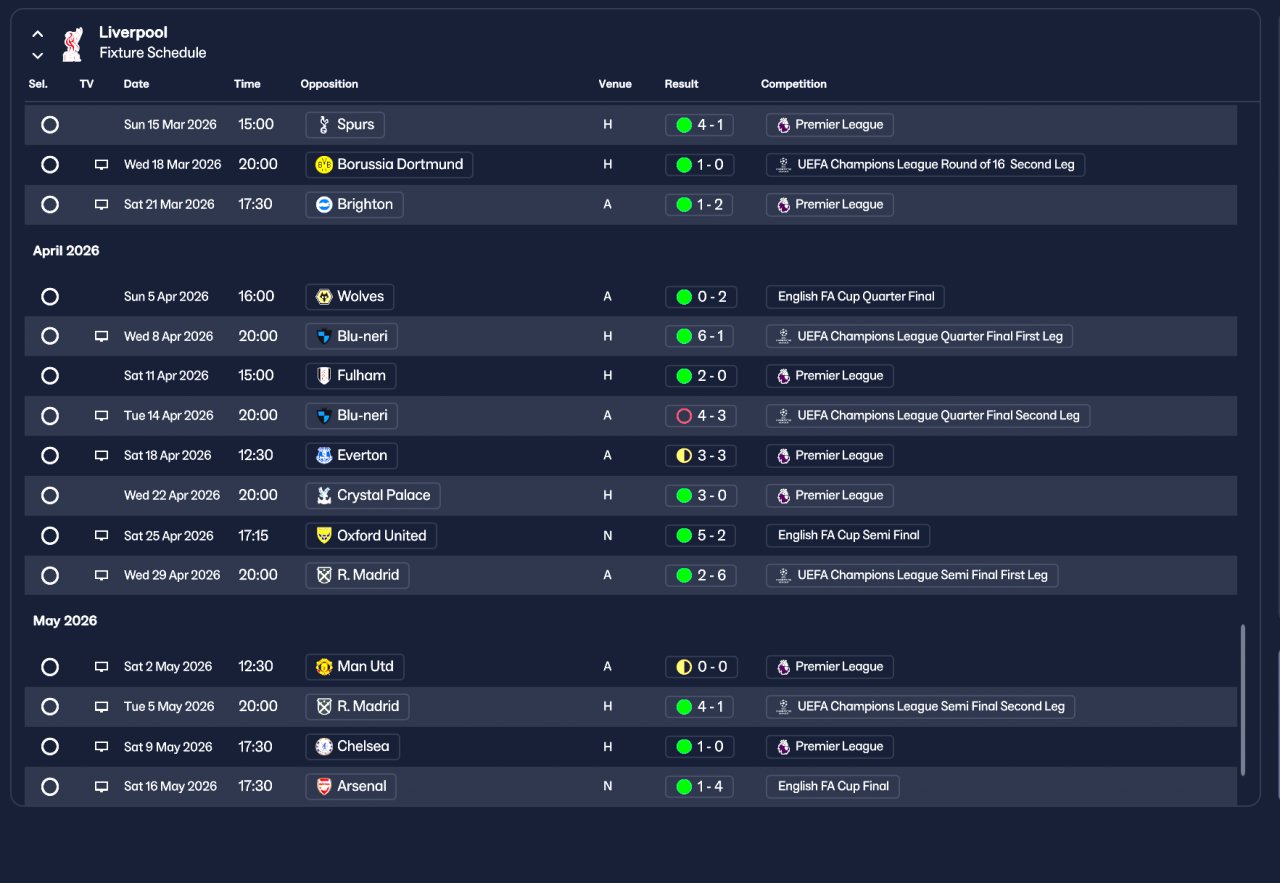
Task: Click the Crystal Palace club badge
Action: (x=323, y=496)
